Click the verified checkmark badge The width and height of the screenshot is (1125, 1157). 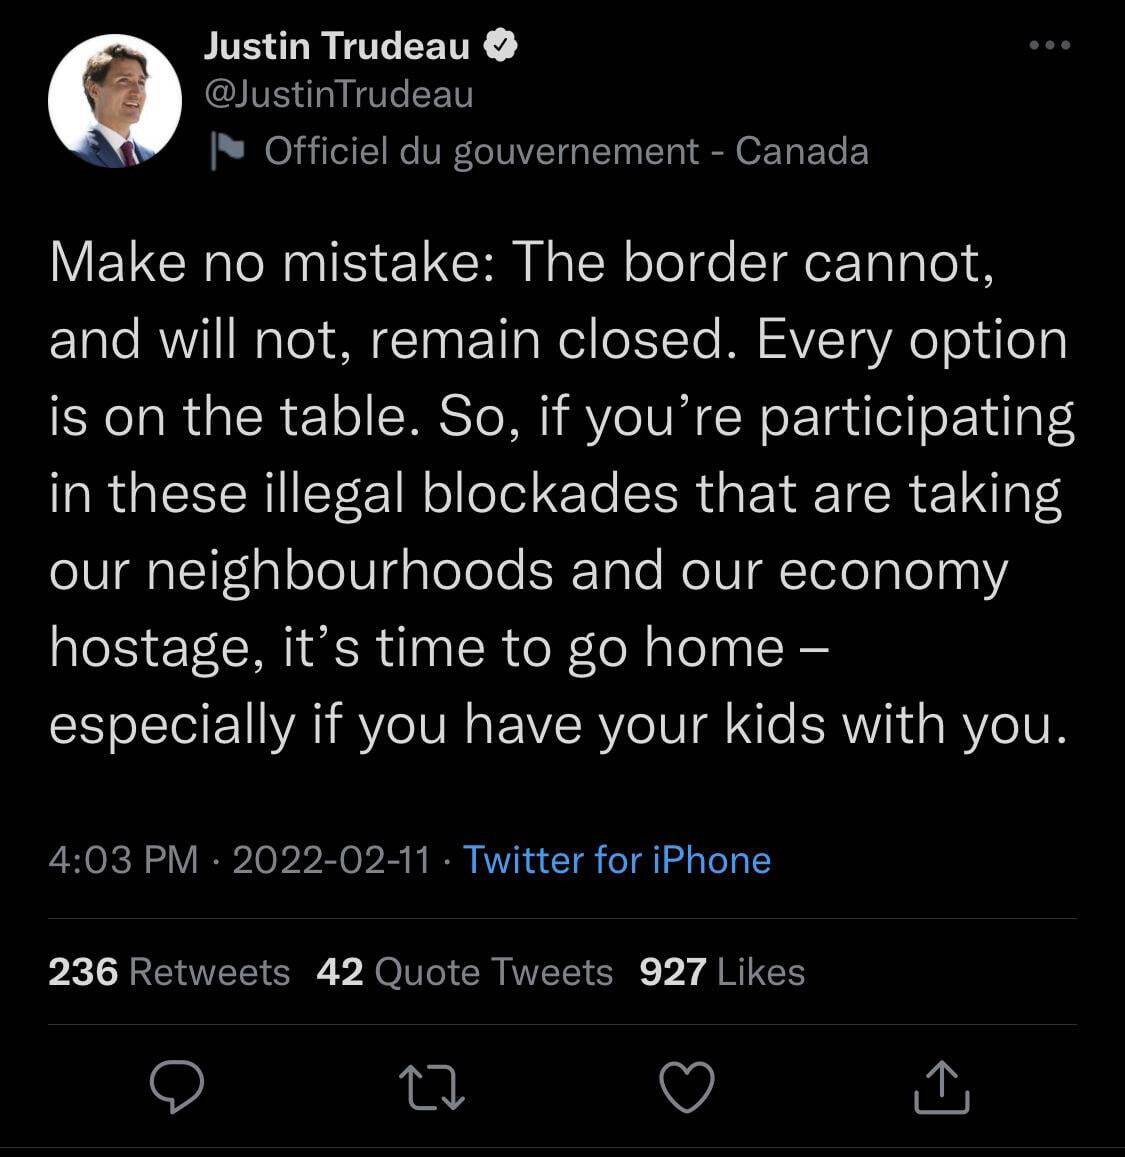click(x=501, y=46)
